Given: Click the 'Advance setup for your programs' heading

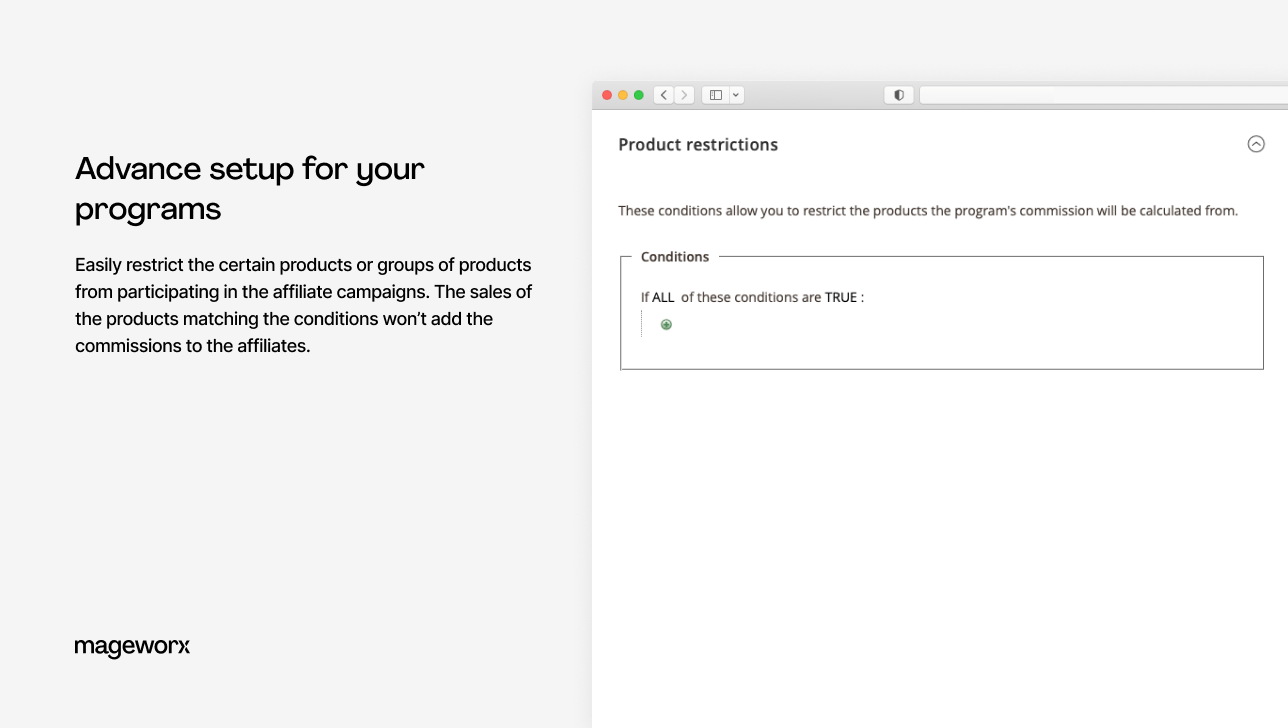Looking at the screenshot, I should pyautogui.click(x=250, y=188).
